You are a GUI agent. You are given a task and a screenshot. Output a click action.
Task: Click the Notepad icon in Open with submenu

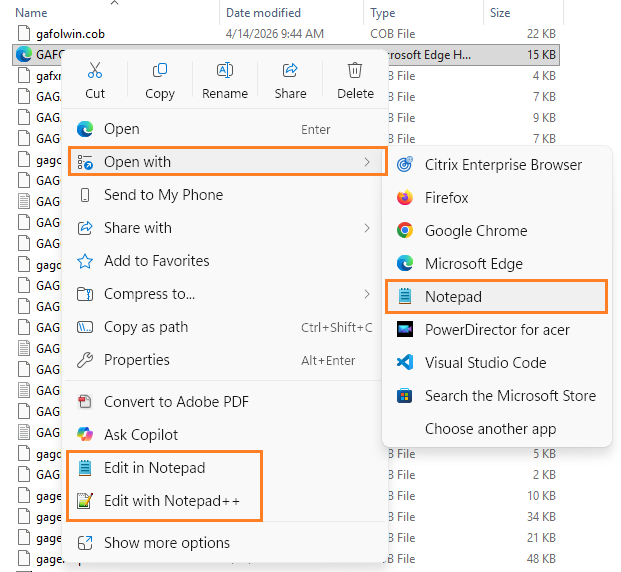pos(405,296)
